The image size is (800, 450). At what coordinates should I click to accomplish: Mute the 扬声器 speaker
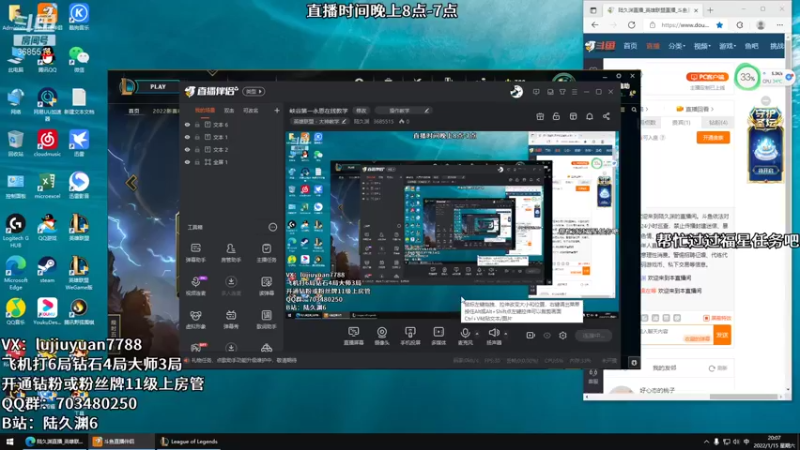[x=493, y=336]
